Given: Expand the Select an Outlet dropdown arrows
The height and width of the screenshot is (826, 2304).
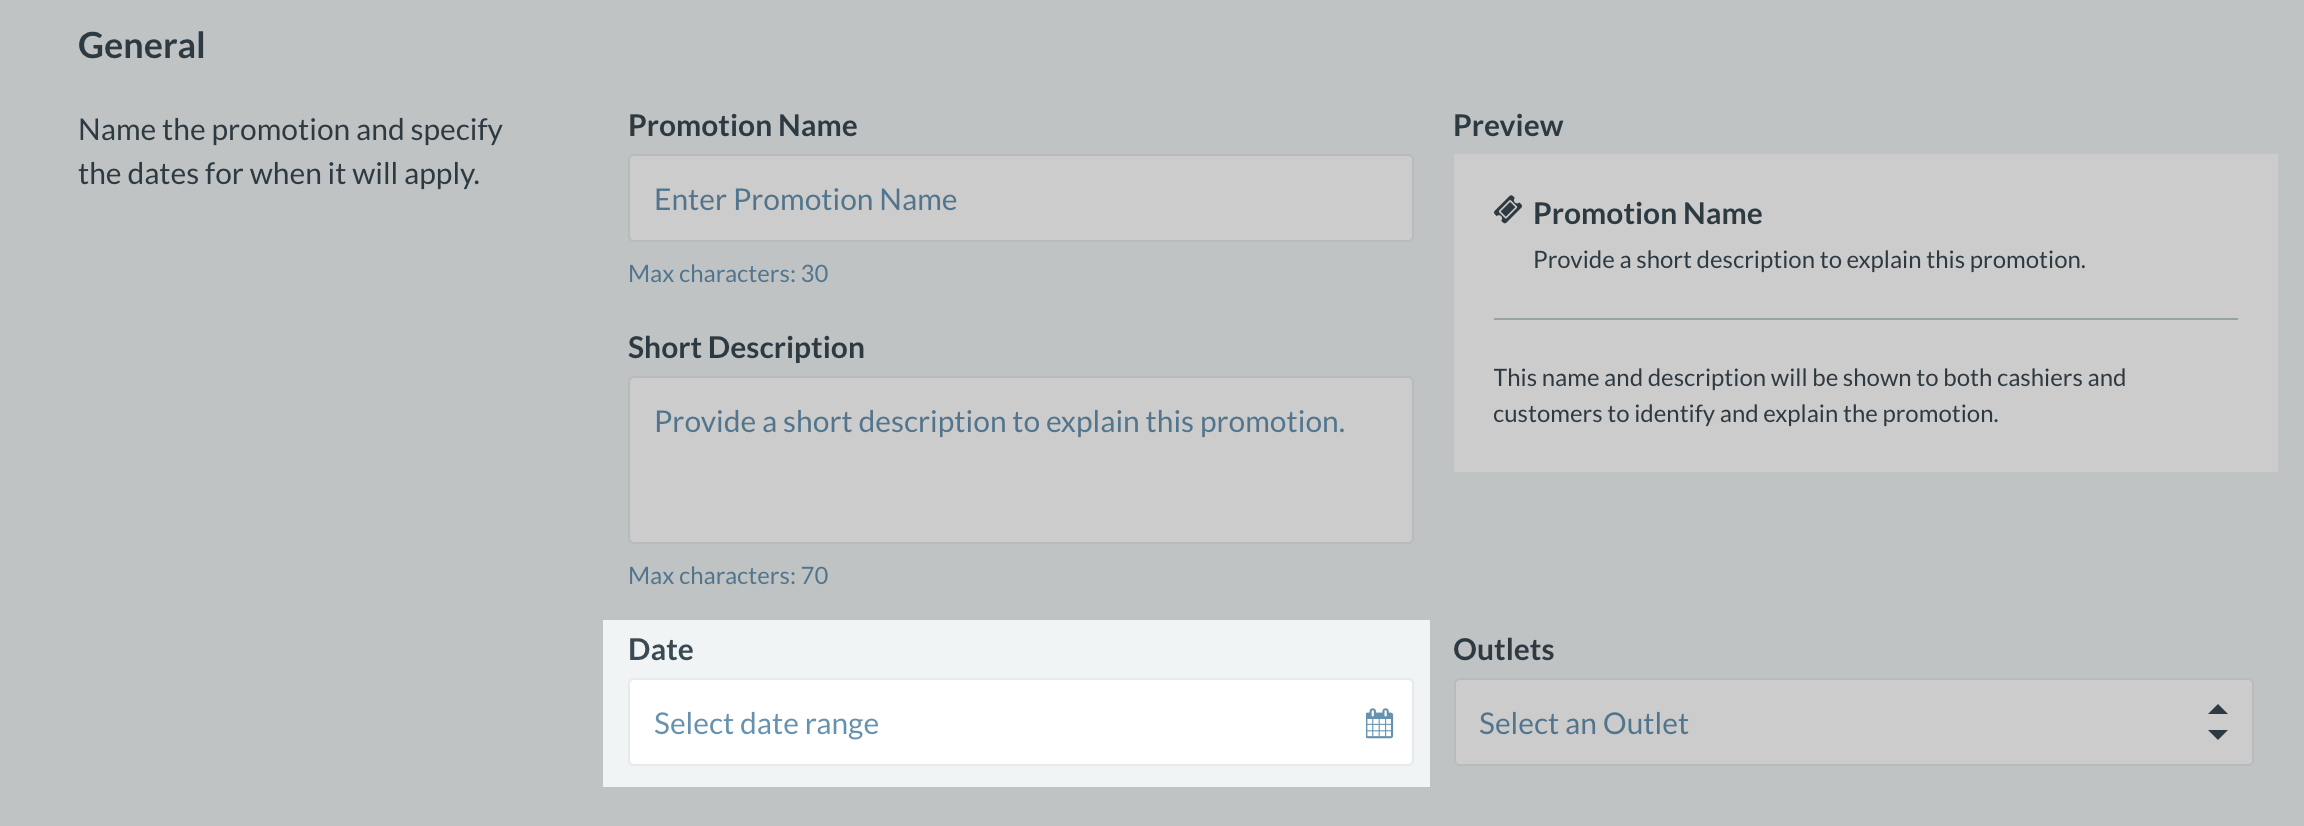Looking at the screenshot, I should point(2217,722).
